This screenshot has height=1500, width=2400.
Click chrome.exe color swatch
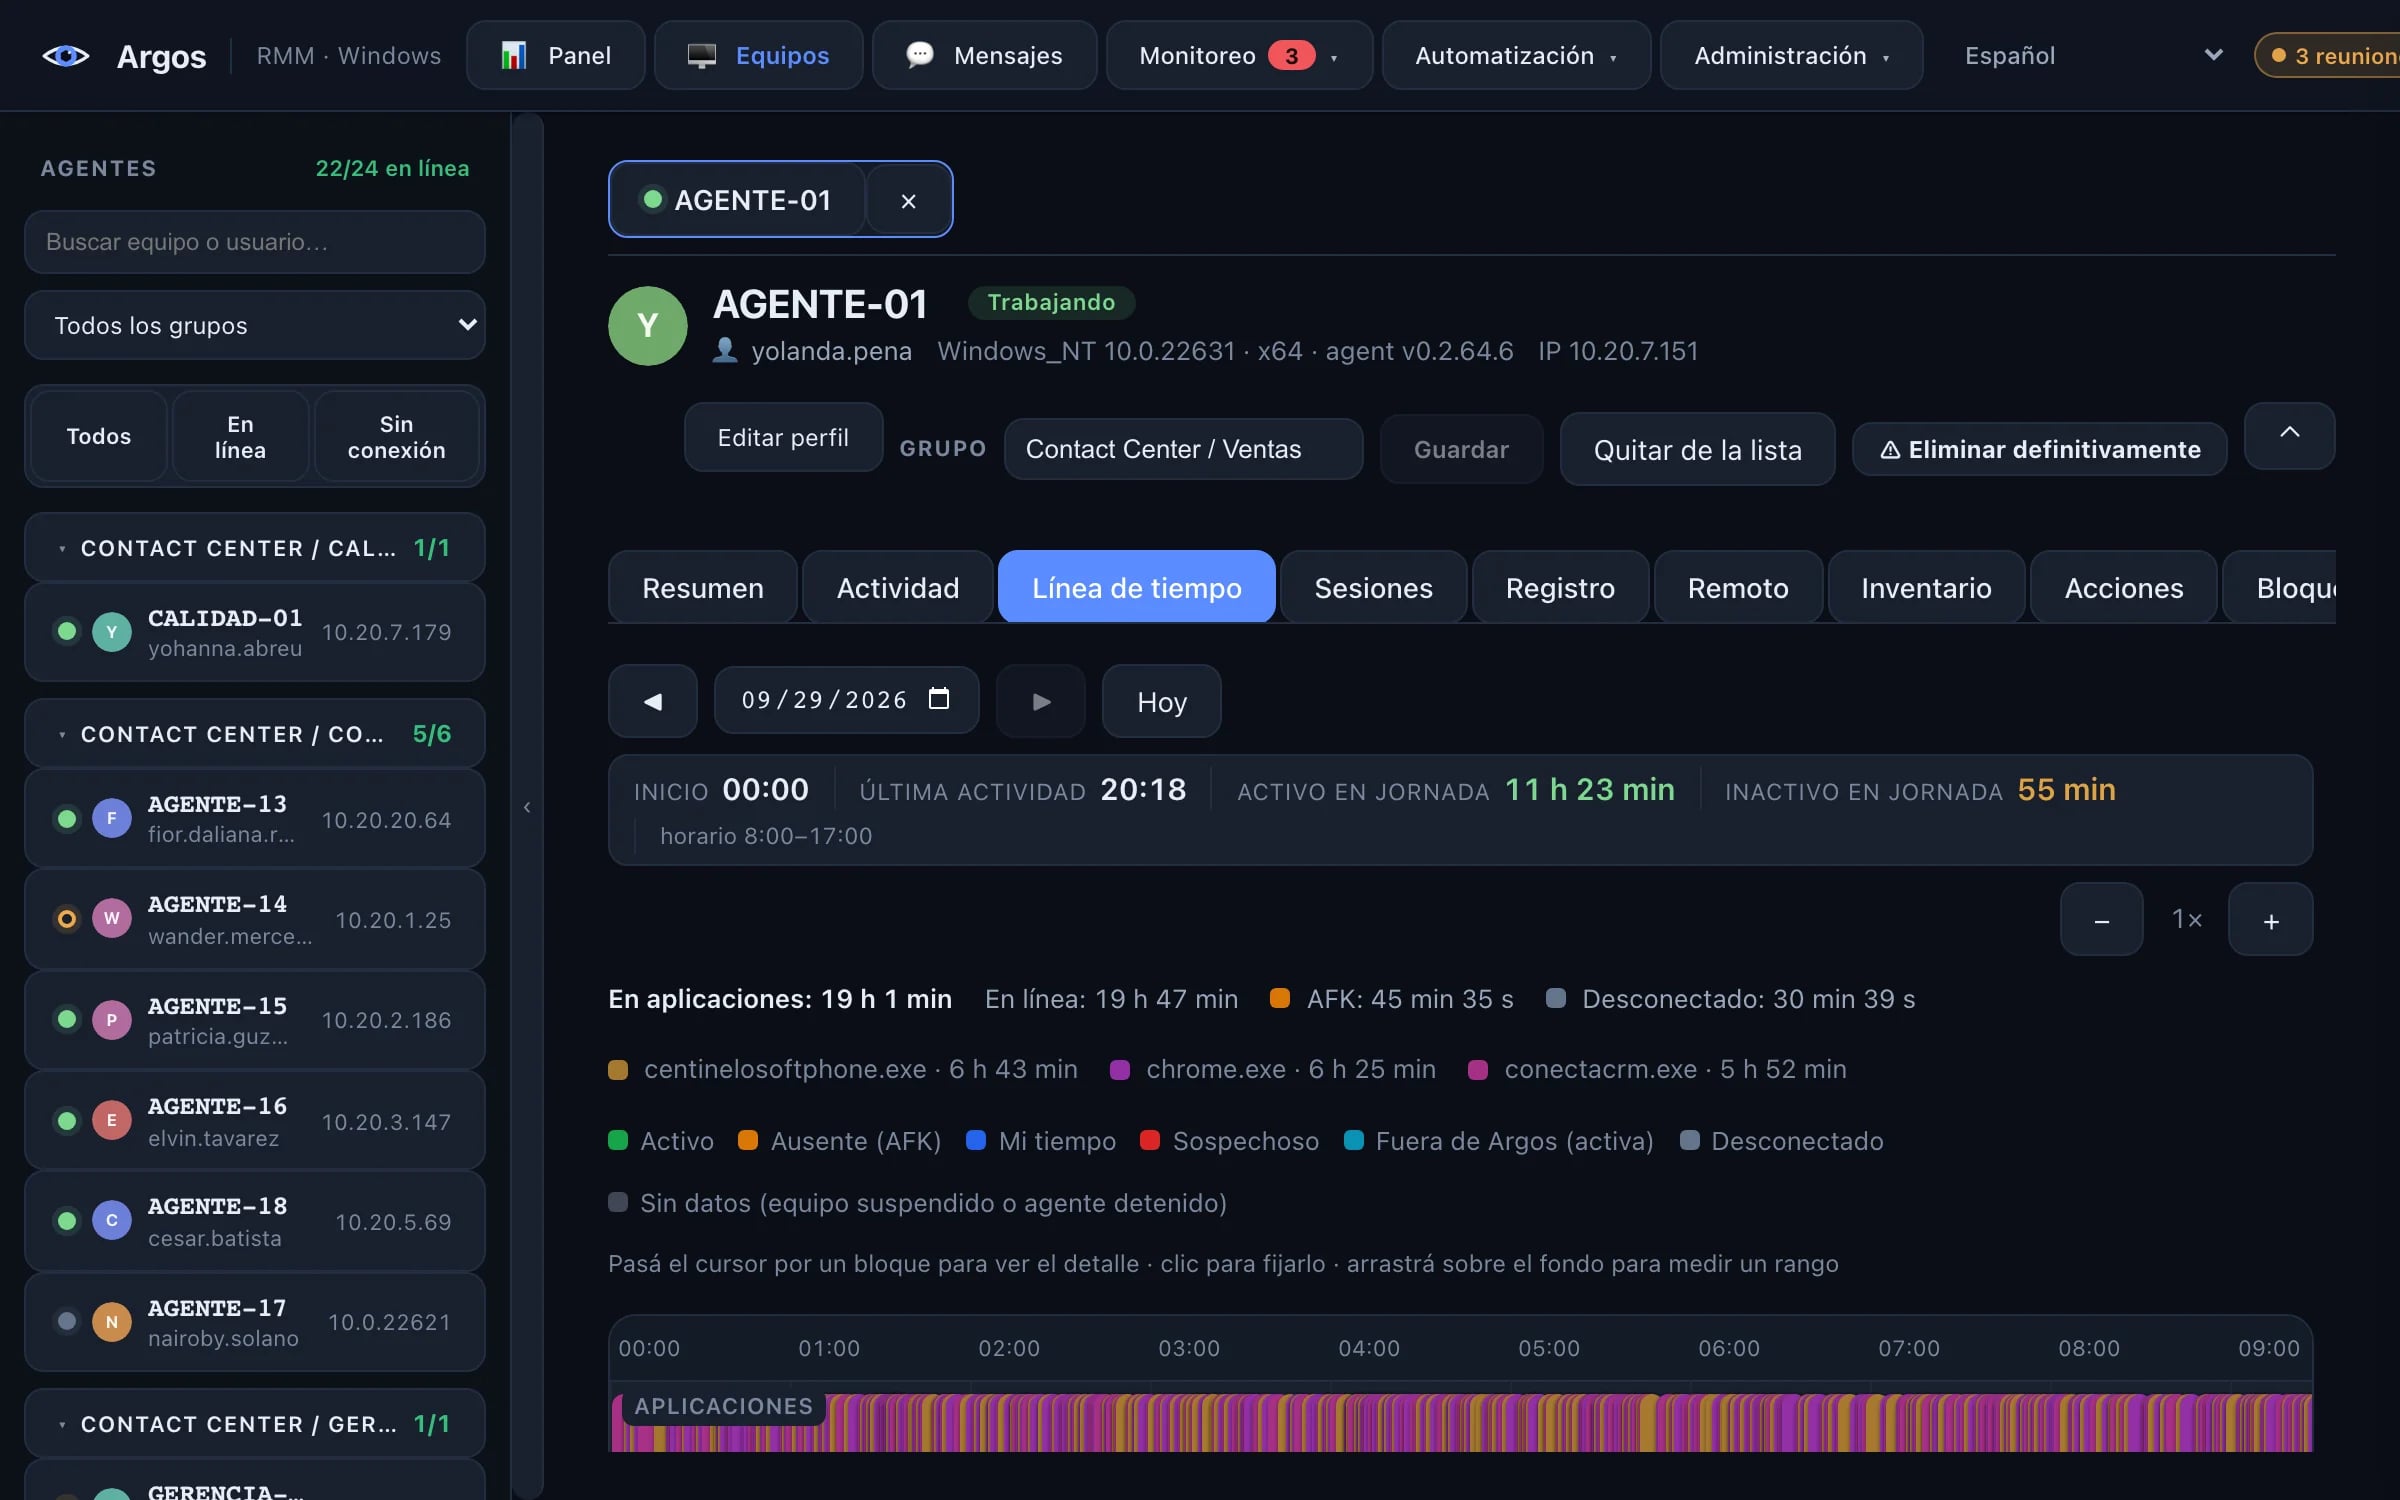click(1120, 1069)
